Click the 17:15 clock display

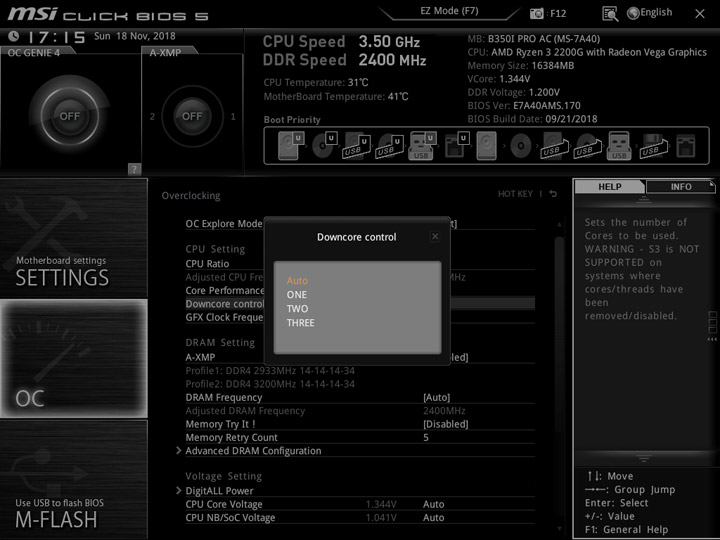click(56, 37)
